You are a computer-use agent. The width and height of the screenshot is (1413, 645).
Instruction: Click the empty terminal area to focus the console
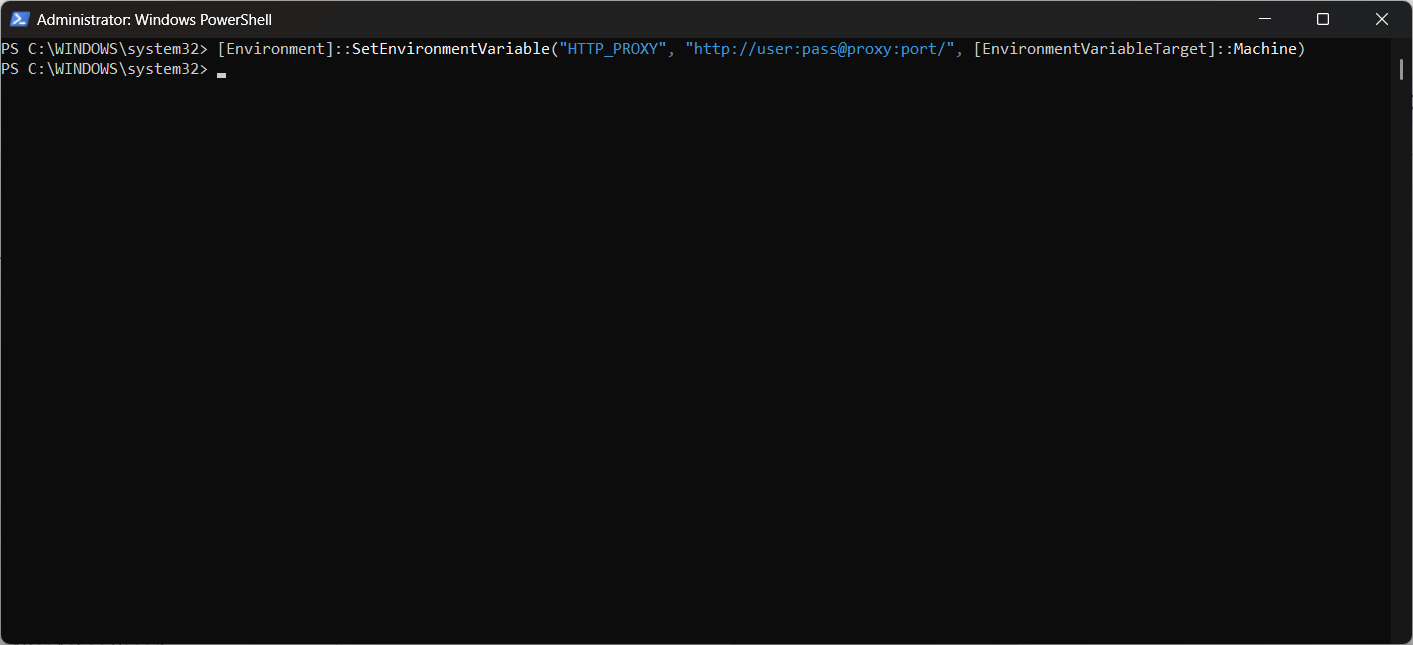(x=700, y=350)
